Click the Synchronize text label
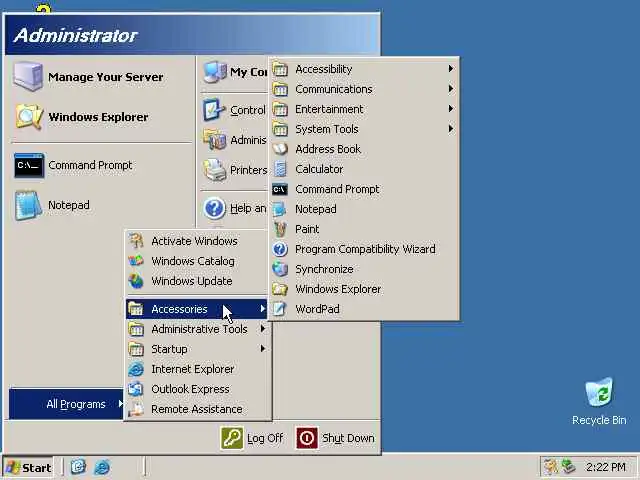Viewport: 640px width, 480px height. (x=324, y=269)
